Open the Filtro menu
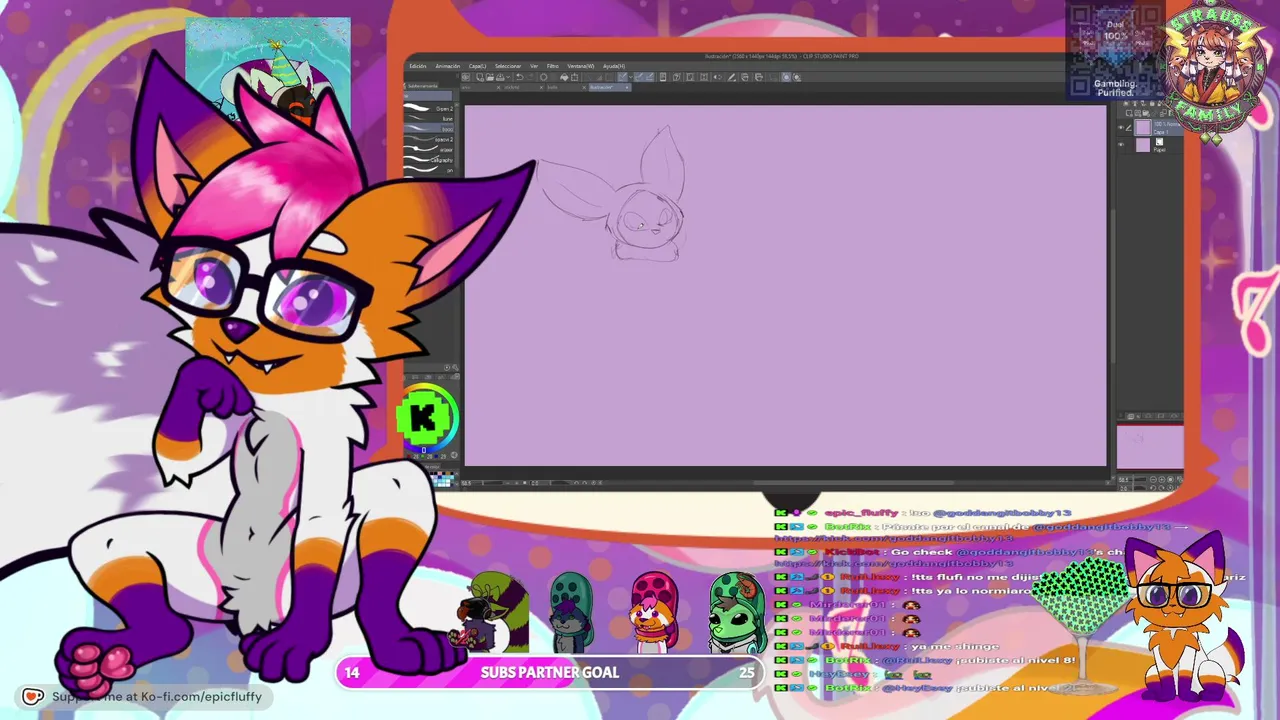This screenshot has height=720, width=1280. click(553, 66)
